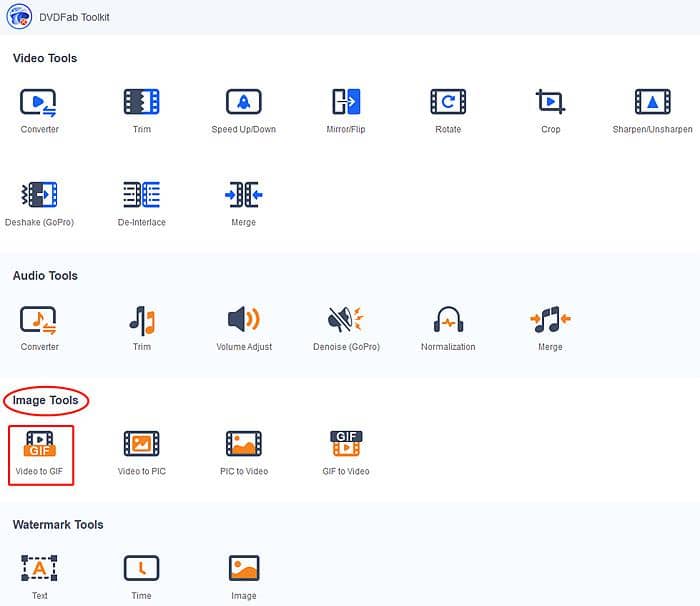Viewport: 700px width, 606px height.
Task: Open the Sharpen/Unsharpen tool
Action: [652, 111]
